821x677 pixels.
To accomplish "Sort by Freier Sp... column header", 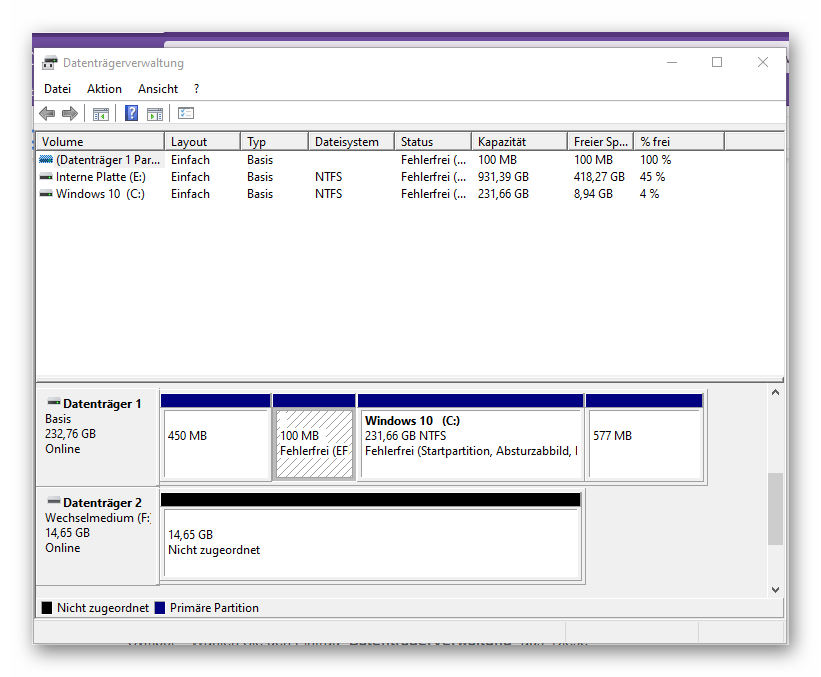I will [x=601, y=141].
